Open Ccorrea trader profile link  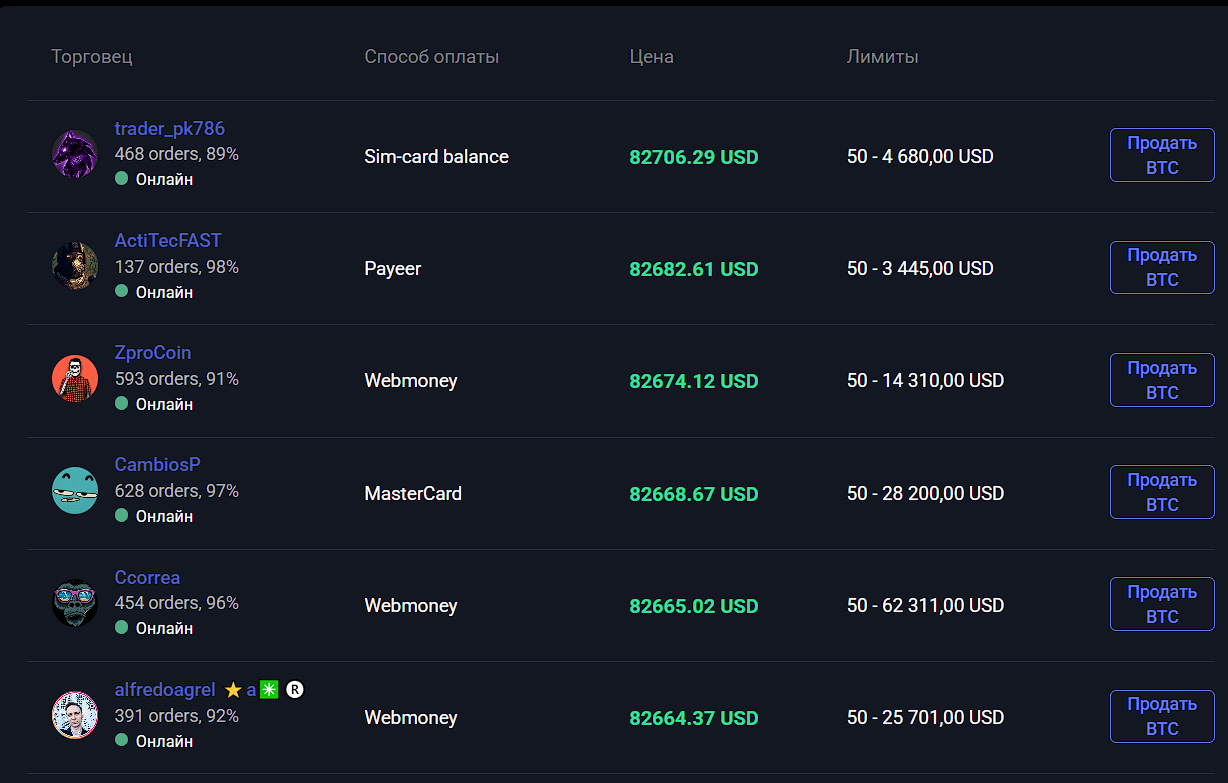147,578
